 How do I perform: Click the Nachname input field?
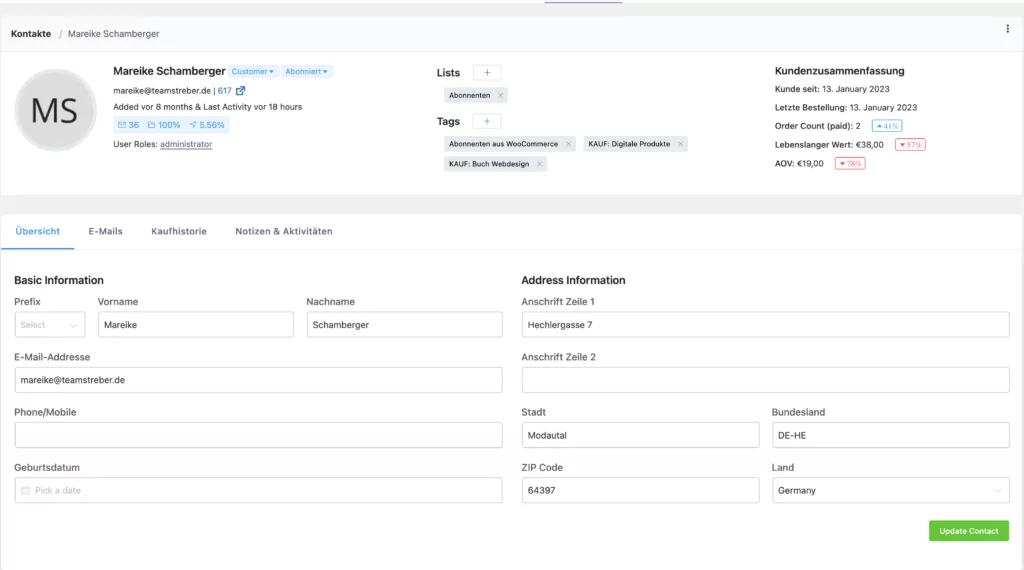pos(404,325)
